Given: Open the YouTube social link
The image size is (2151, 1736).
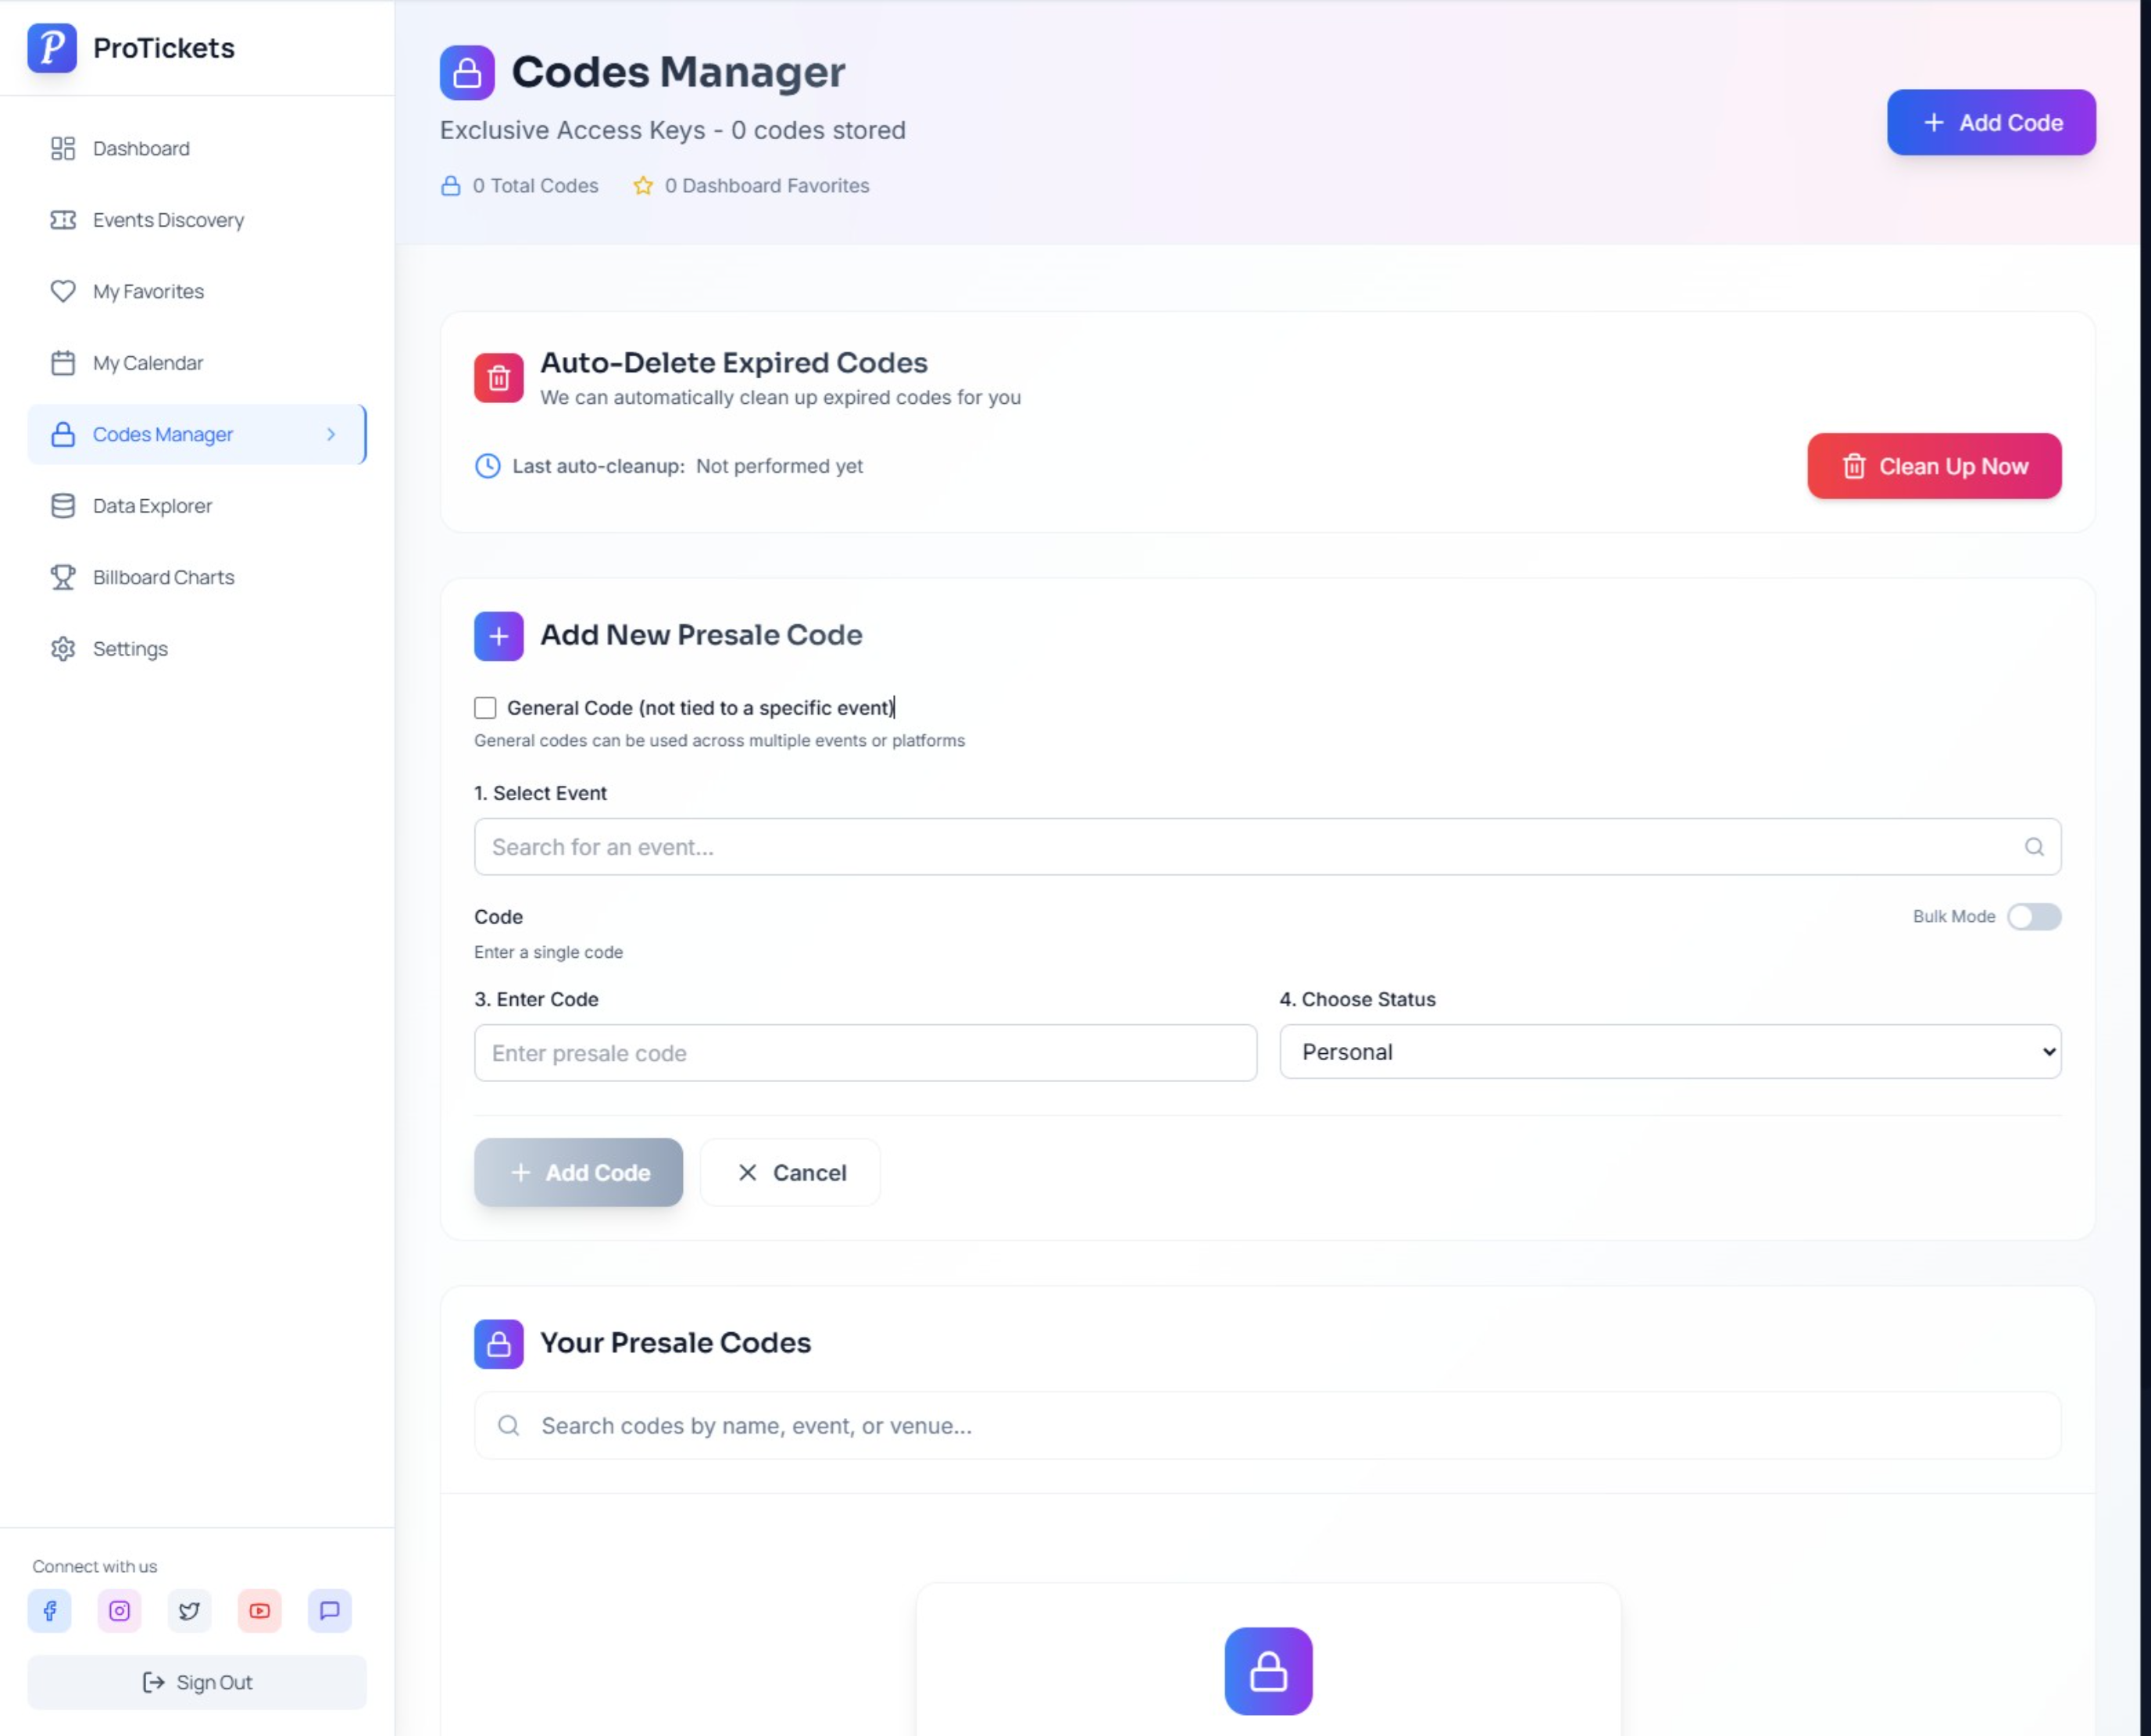Looking at the screenshot, I should click(259, 1611).
